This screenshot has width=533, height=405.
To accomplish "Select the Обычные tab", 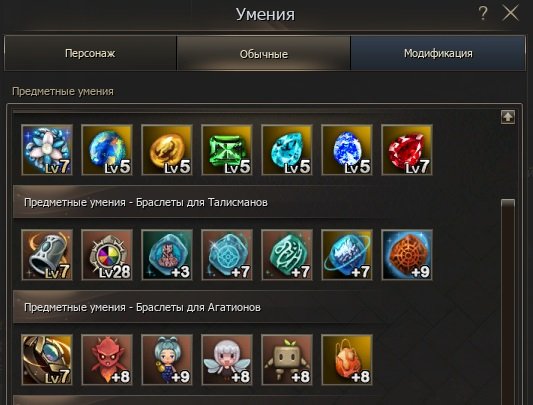I will tap(263, 53).
